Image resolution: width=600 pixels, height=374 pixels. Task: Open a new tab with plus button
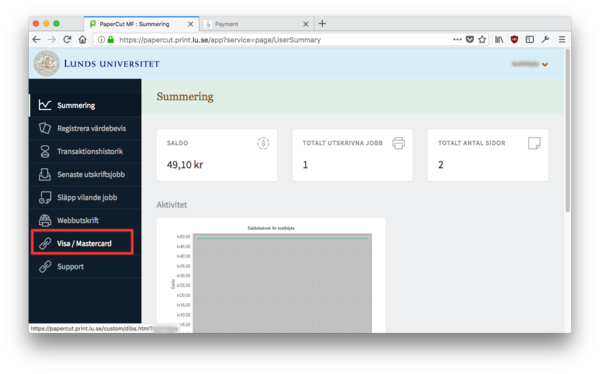coord(322,24)
